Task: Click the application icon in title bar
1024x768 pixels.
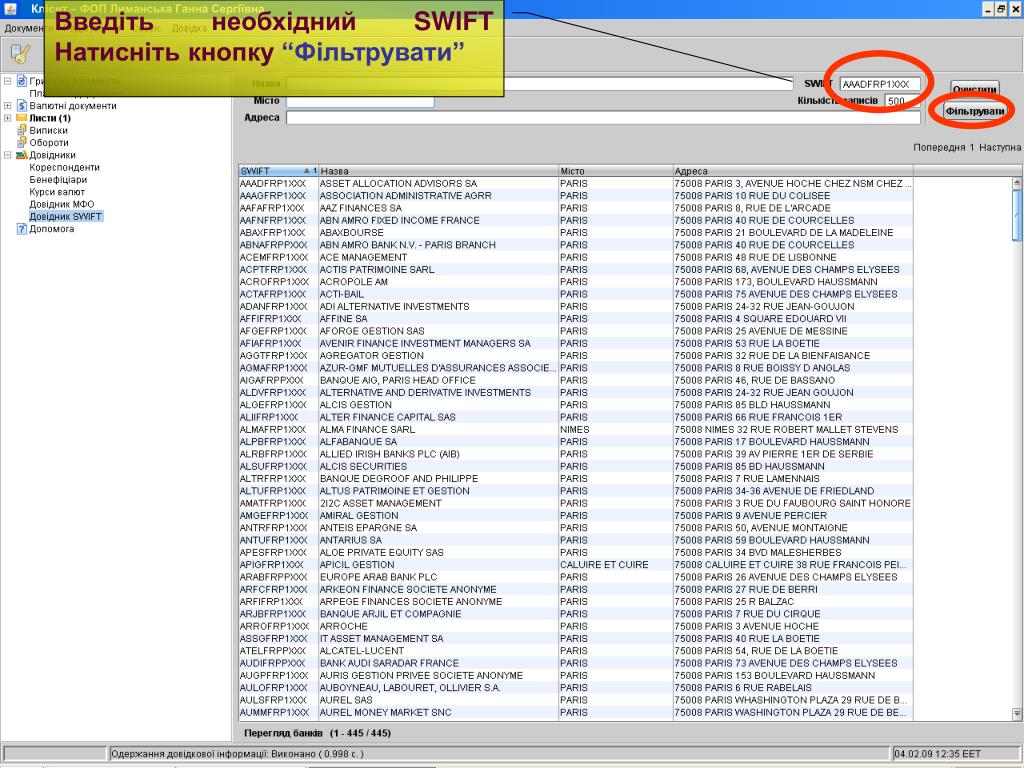Action: pyautogui.click(x=10, y=8)
